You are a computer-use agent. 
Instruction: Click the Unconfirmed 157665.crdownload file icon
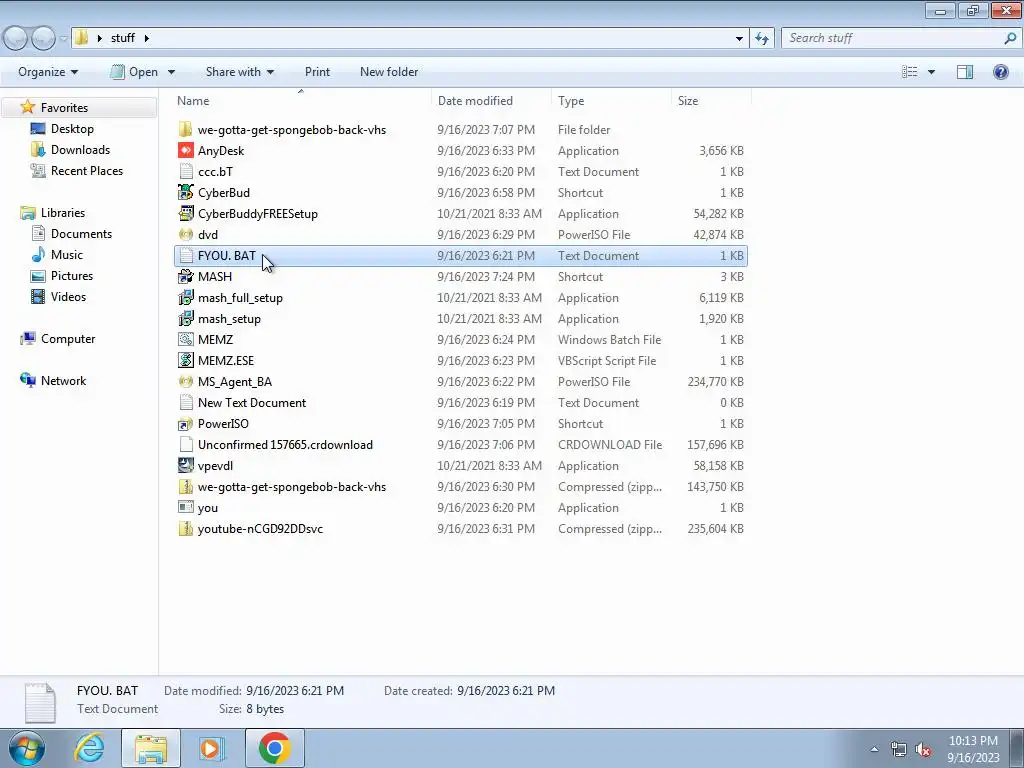[185, 445]
